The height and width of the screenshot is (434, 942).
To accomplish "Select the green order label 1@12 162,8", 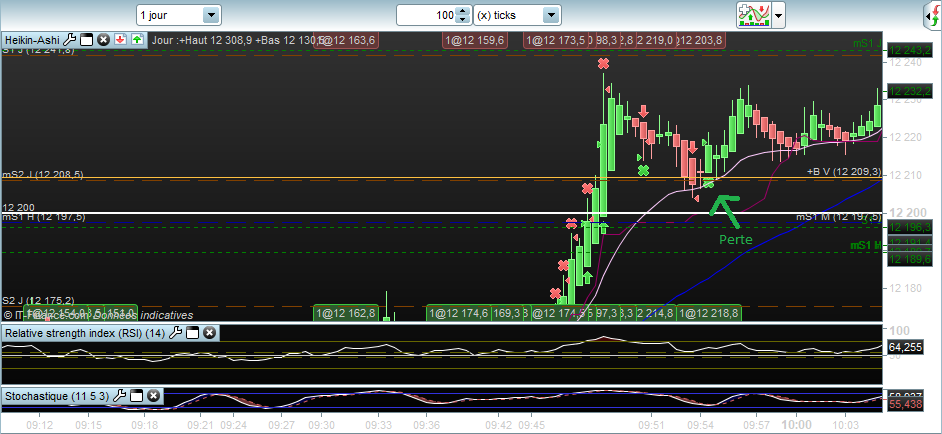I will point(347,313).
